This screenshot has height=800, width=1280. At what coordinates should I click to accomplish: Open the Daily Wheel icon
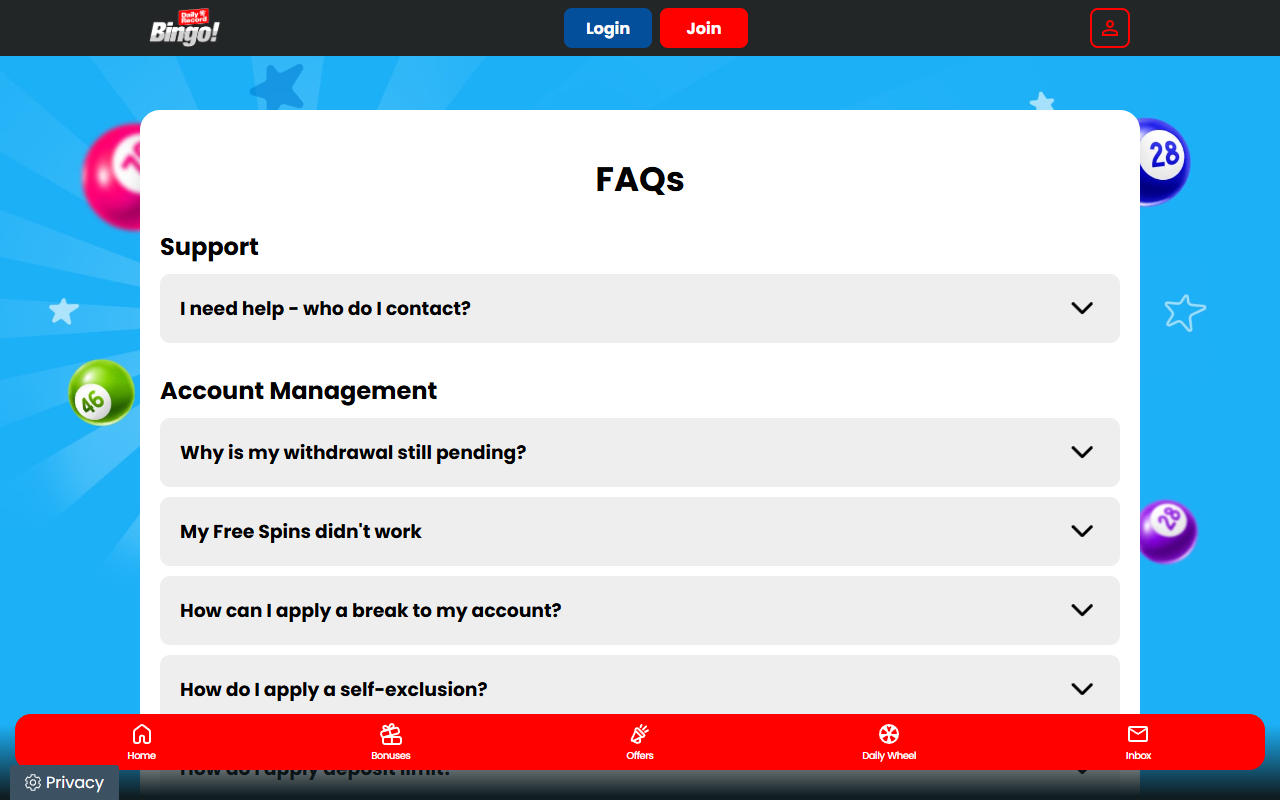[x=889, y=734]
